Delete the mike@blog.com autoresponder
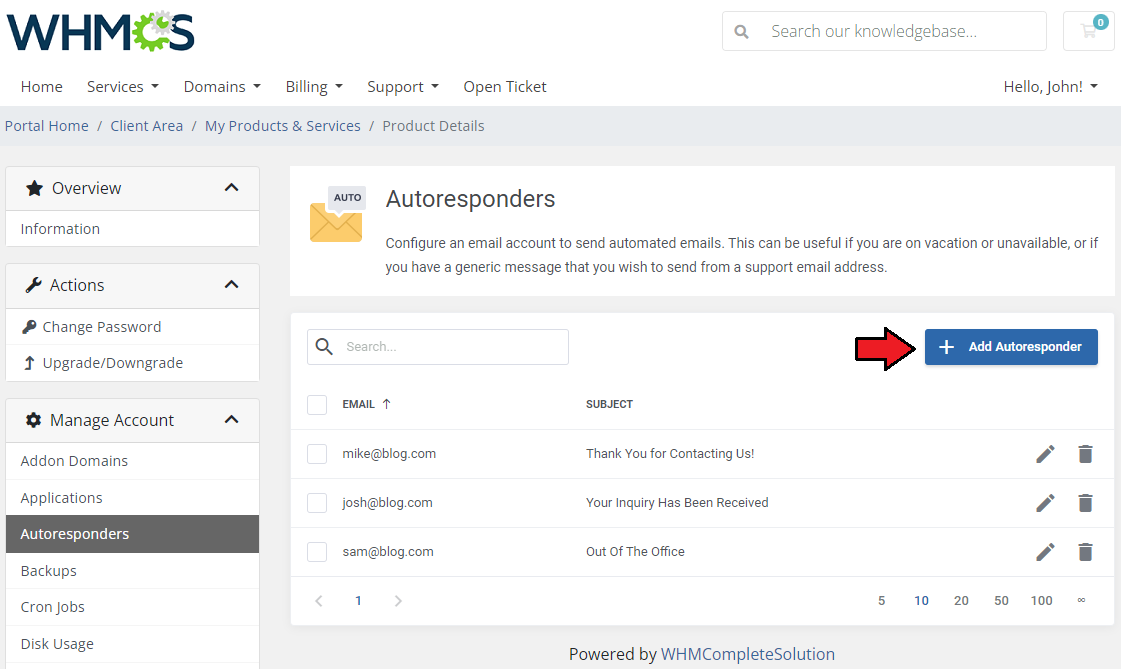 [x=1085, y=454]
